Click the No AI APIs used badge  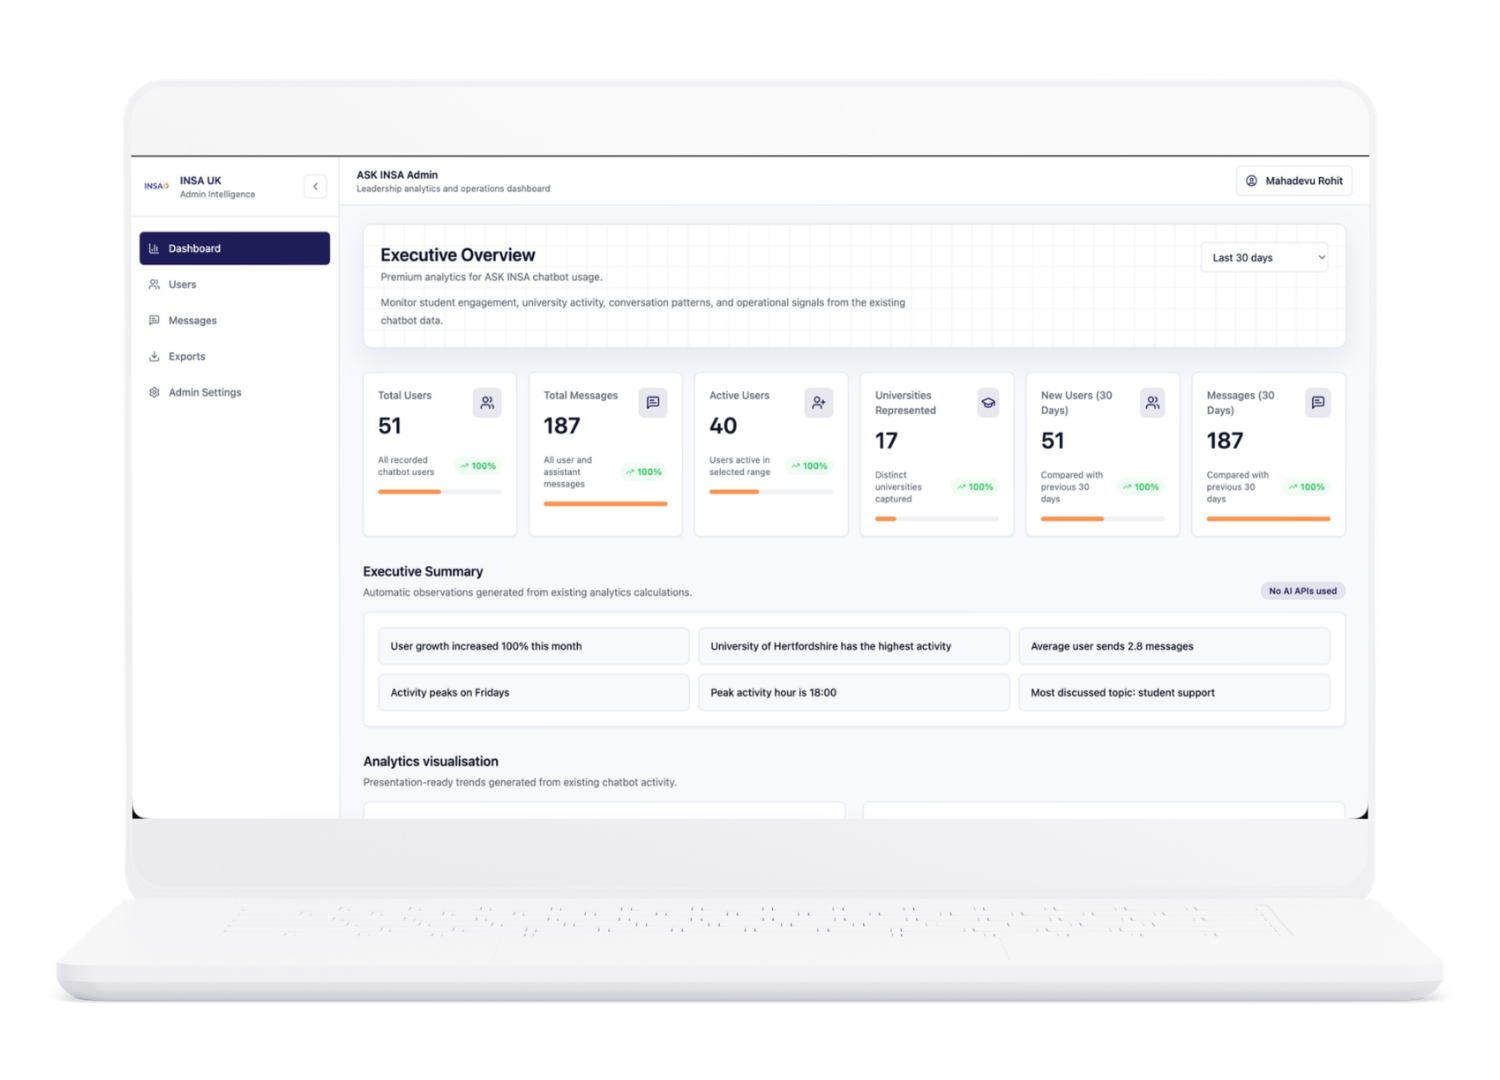coord(1303,591)
